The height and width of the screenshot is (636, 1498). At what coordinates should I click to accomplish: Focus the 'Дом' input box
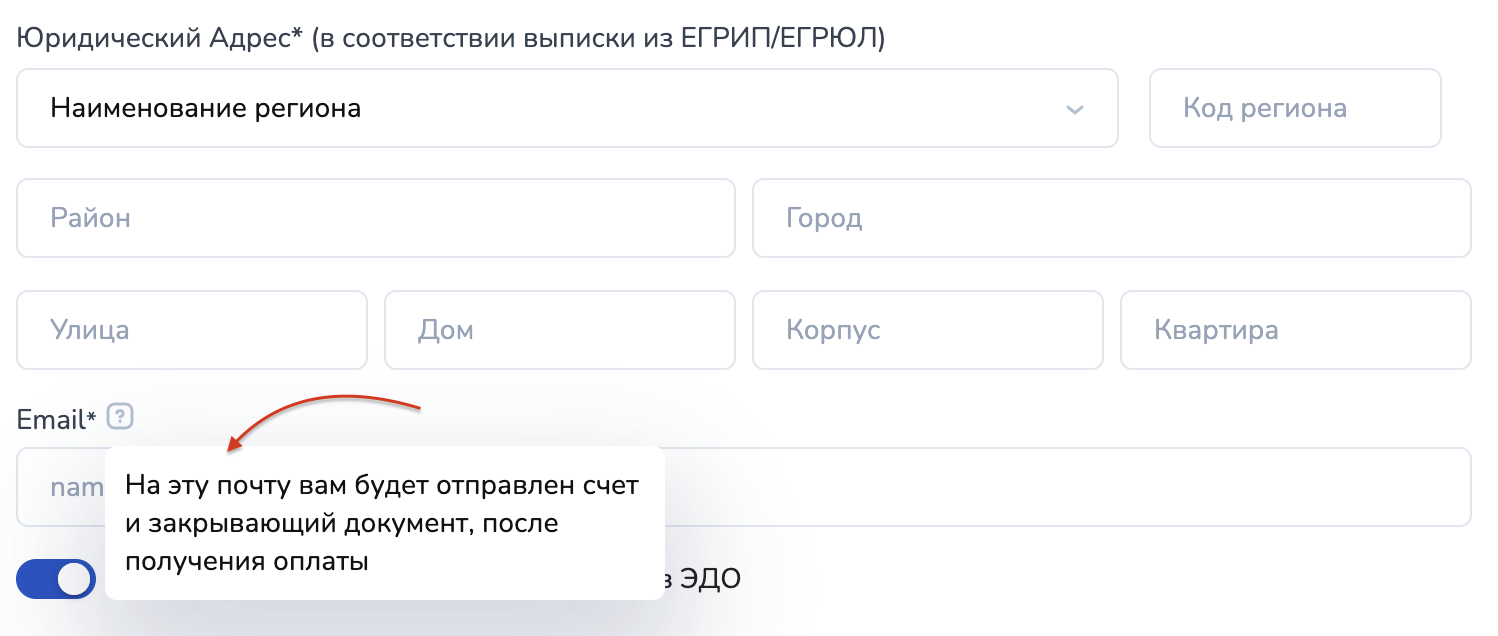pyautogui.click(x=559, y=330)
